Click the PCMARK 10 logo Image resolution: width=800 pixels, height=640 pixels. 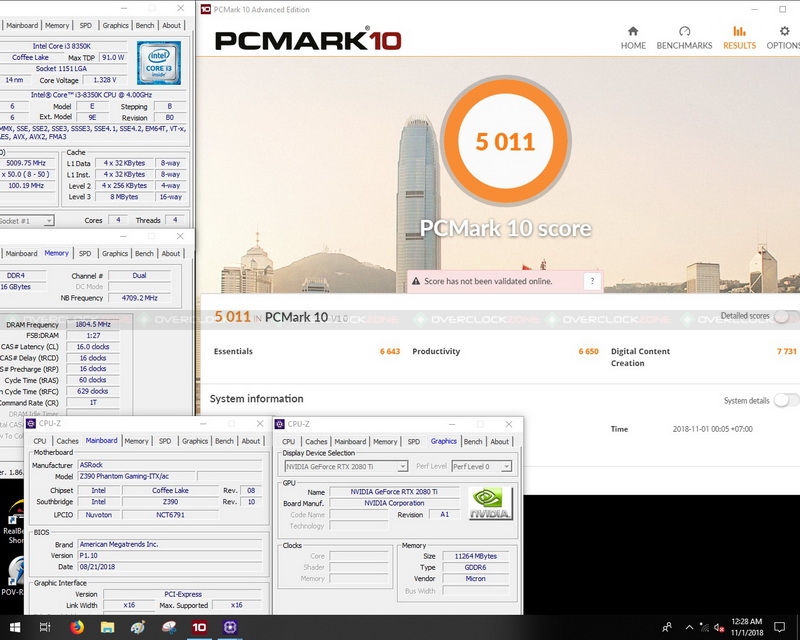tap(308, 40)
